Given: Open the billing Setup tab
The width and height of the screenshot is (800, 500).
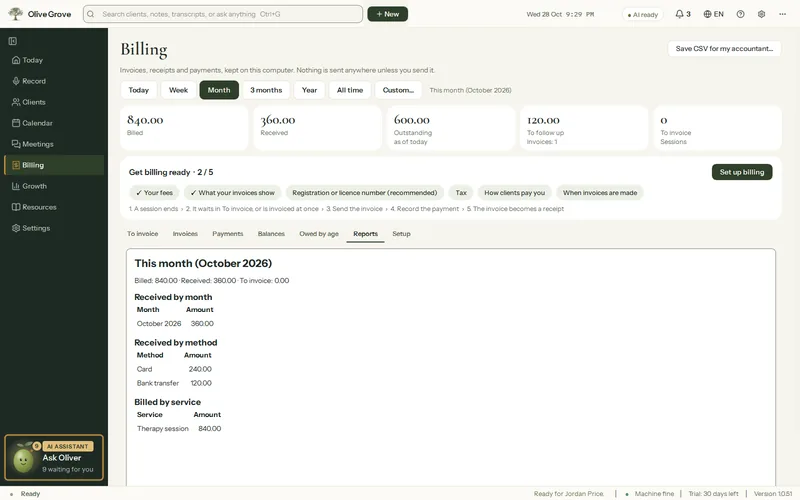Looking at the screenshot, I should pyautogui.click(x=401, y=234).
